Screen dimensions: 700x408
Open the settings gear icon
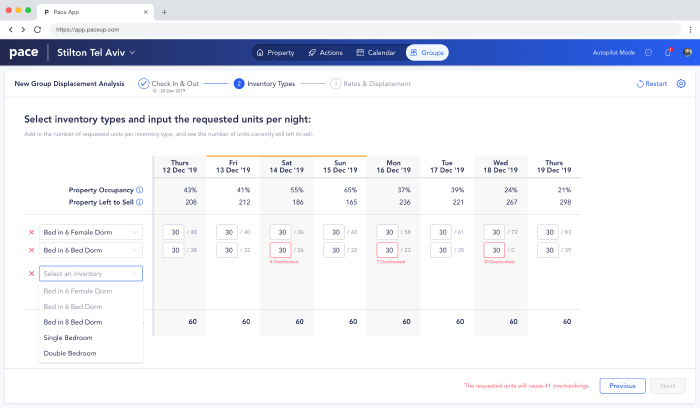coord(681,84)
